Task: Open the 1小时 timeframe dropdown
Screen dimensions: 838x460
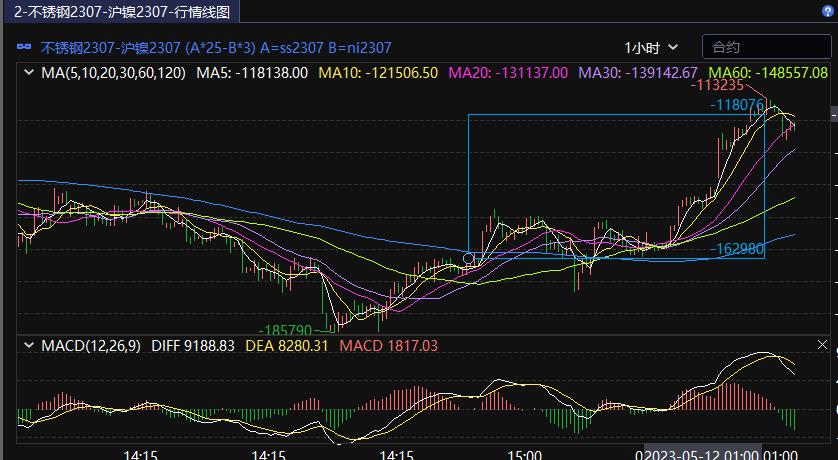Action: tap(651, 47)
